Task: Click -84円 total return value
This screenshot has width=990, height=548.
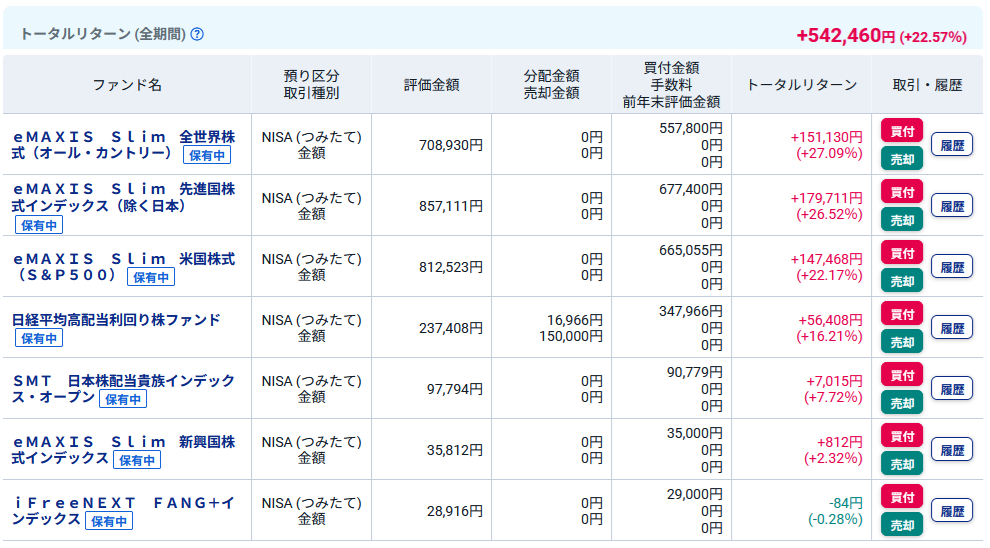Action: (x=846, y=503)
